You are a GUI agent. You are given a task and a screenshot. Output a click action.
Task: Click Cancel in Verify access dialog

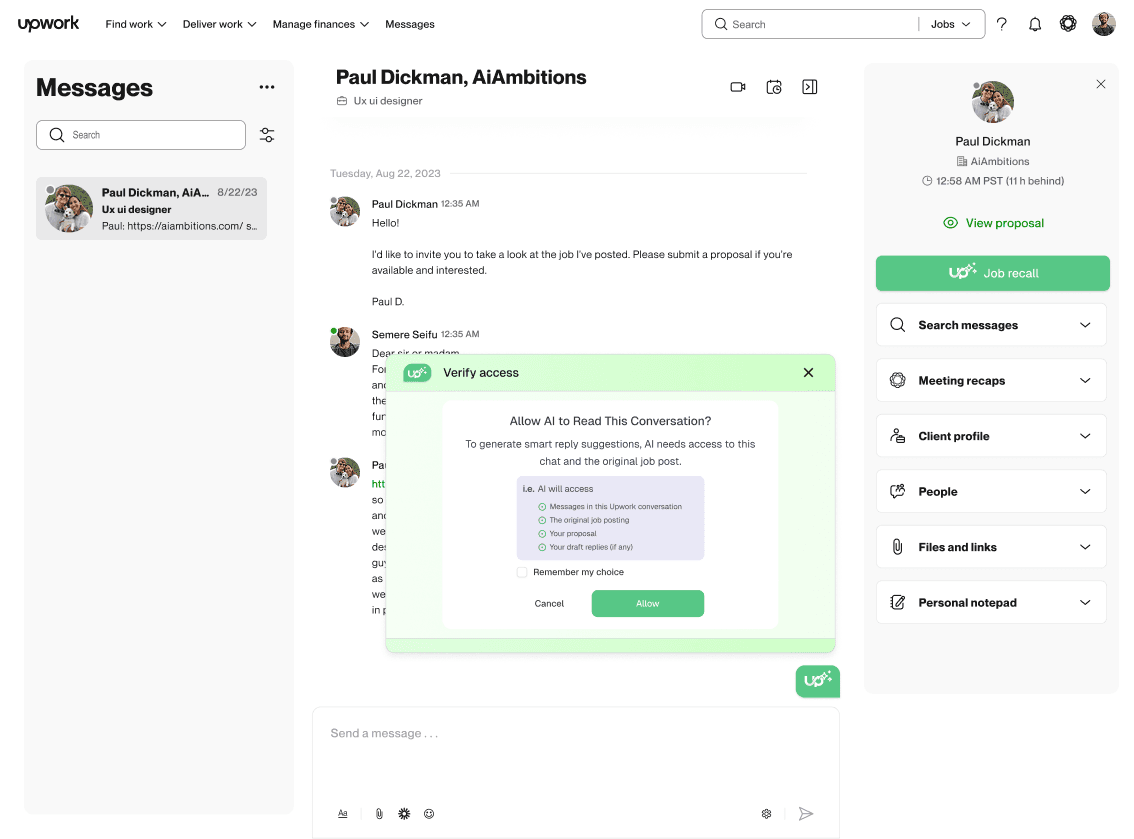(549, 603)
